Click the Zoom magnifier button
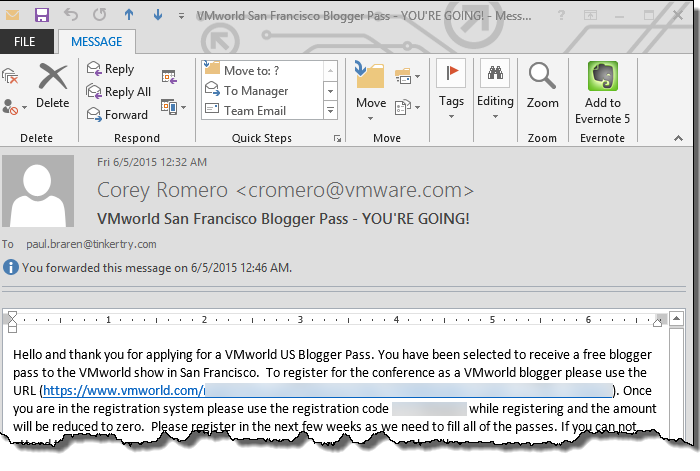 (x=542, y=85)
